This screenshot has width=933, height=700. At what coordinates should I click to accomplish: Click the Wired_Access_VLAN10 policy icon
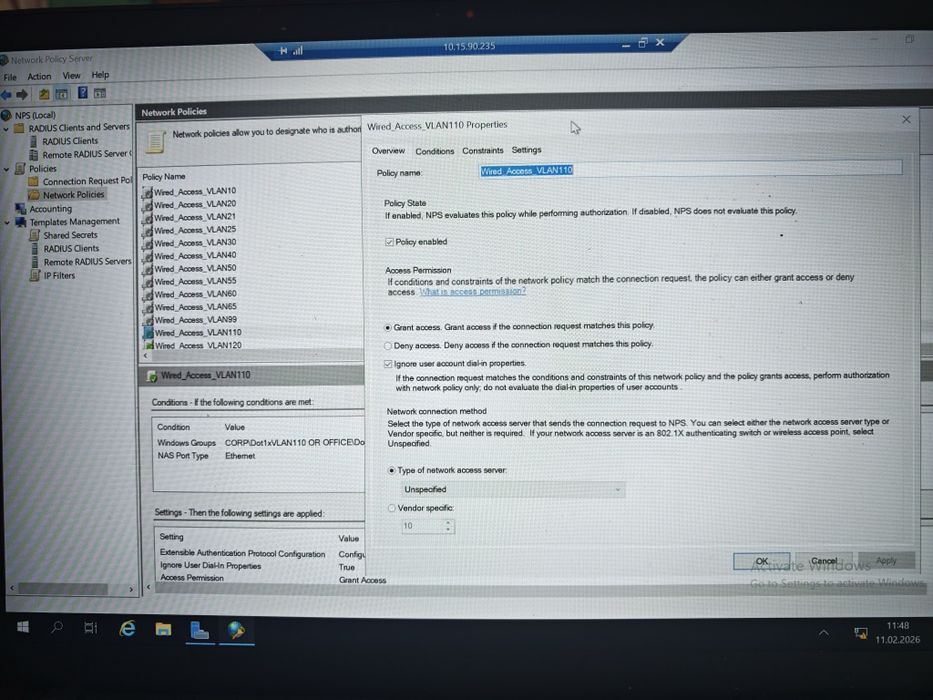148,192
